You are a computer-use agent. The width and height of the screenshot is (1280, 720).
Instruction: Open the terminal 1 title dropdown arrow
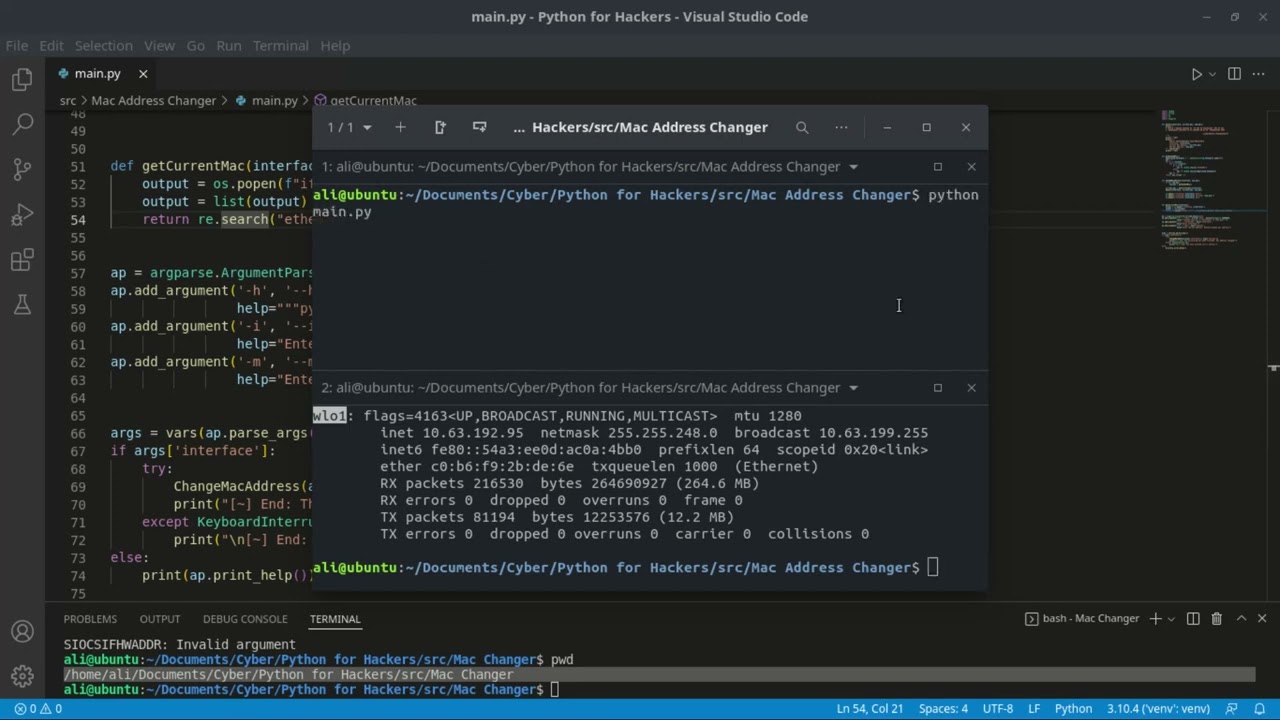tap(853, 167)
